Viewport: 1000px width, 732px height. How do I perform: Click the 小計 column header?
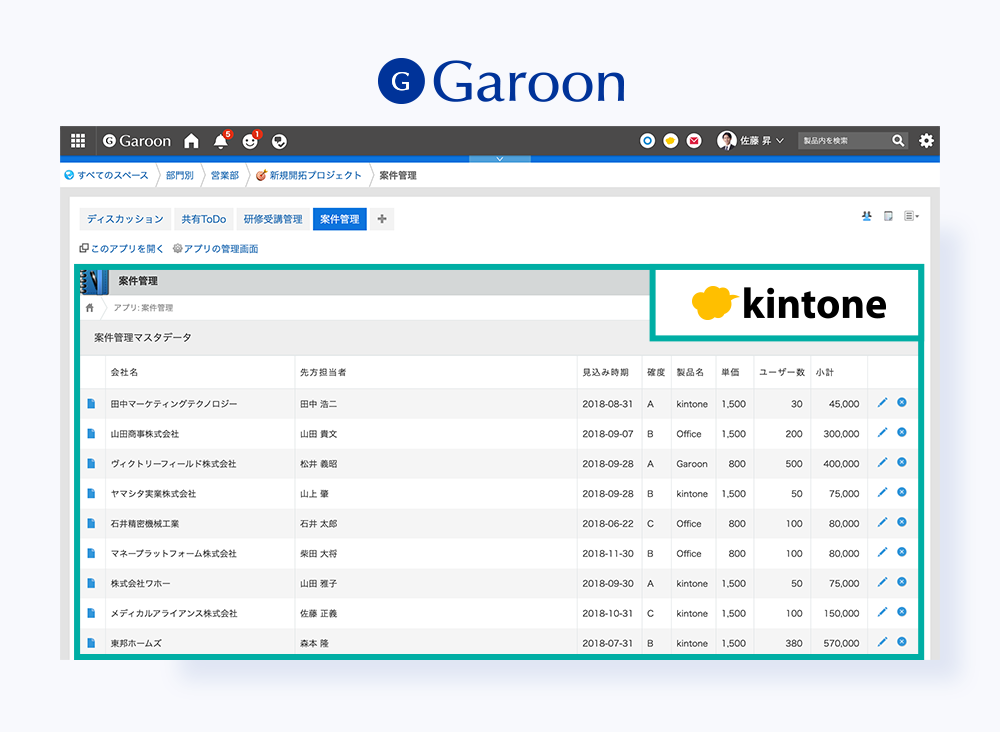click(x=825, y=372)
